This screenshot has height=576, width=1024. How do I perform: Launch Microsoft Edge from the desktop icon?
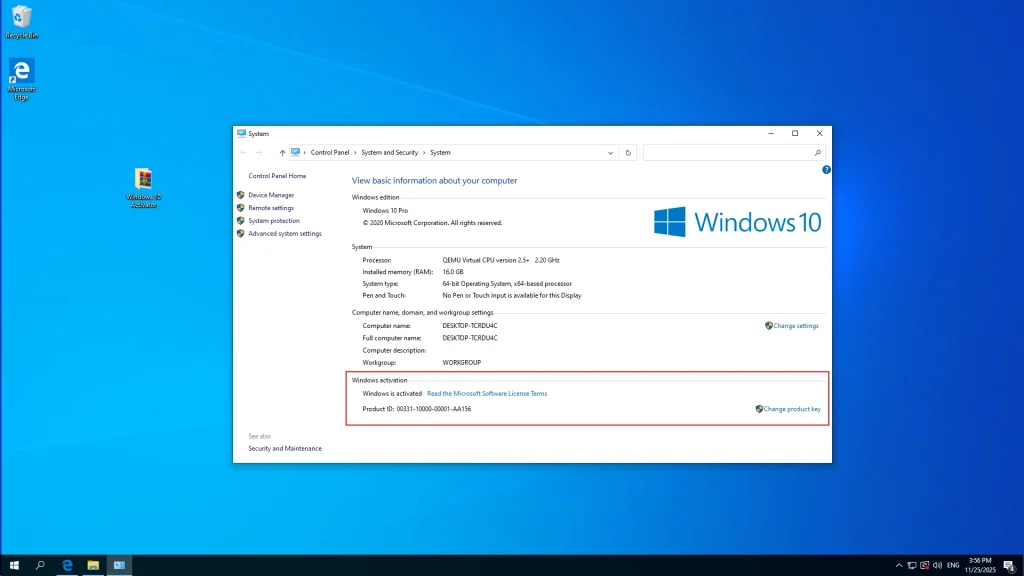(x=21, y=70)
